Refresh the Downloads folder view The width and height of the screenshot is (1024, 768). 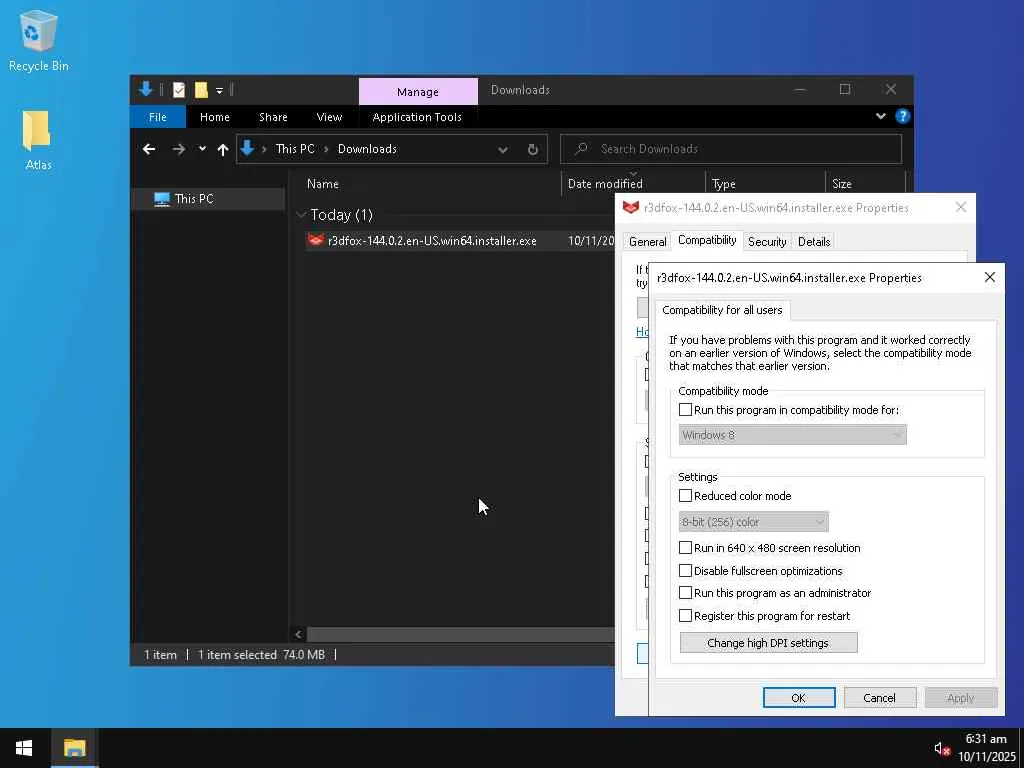coord(533,150)
